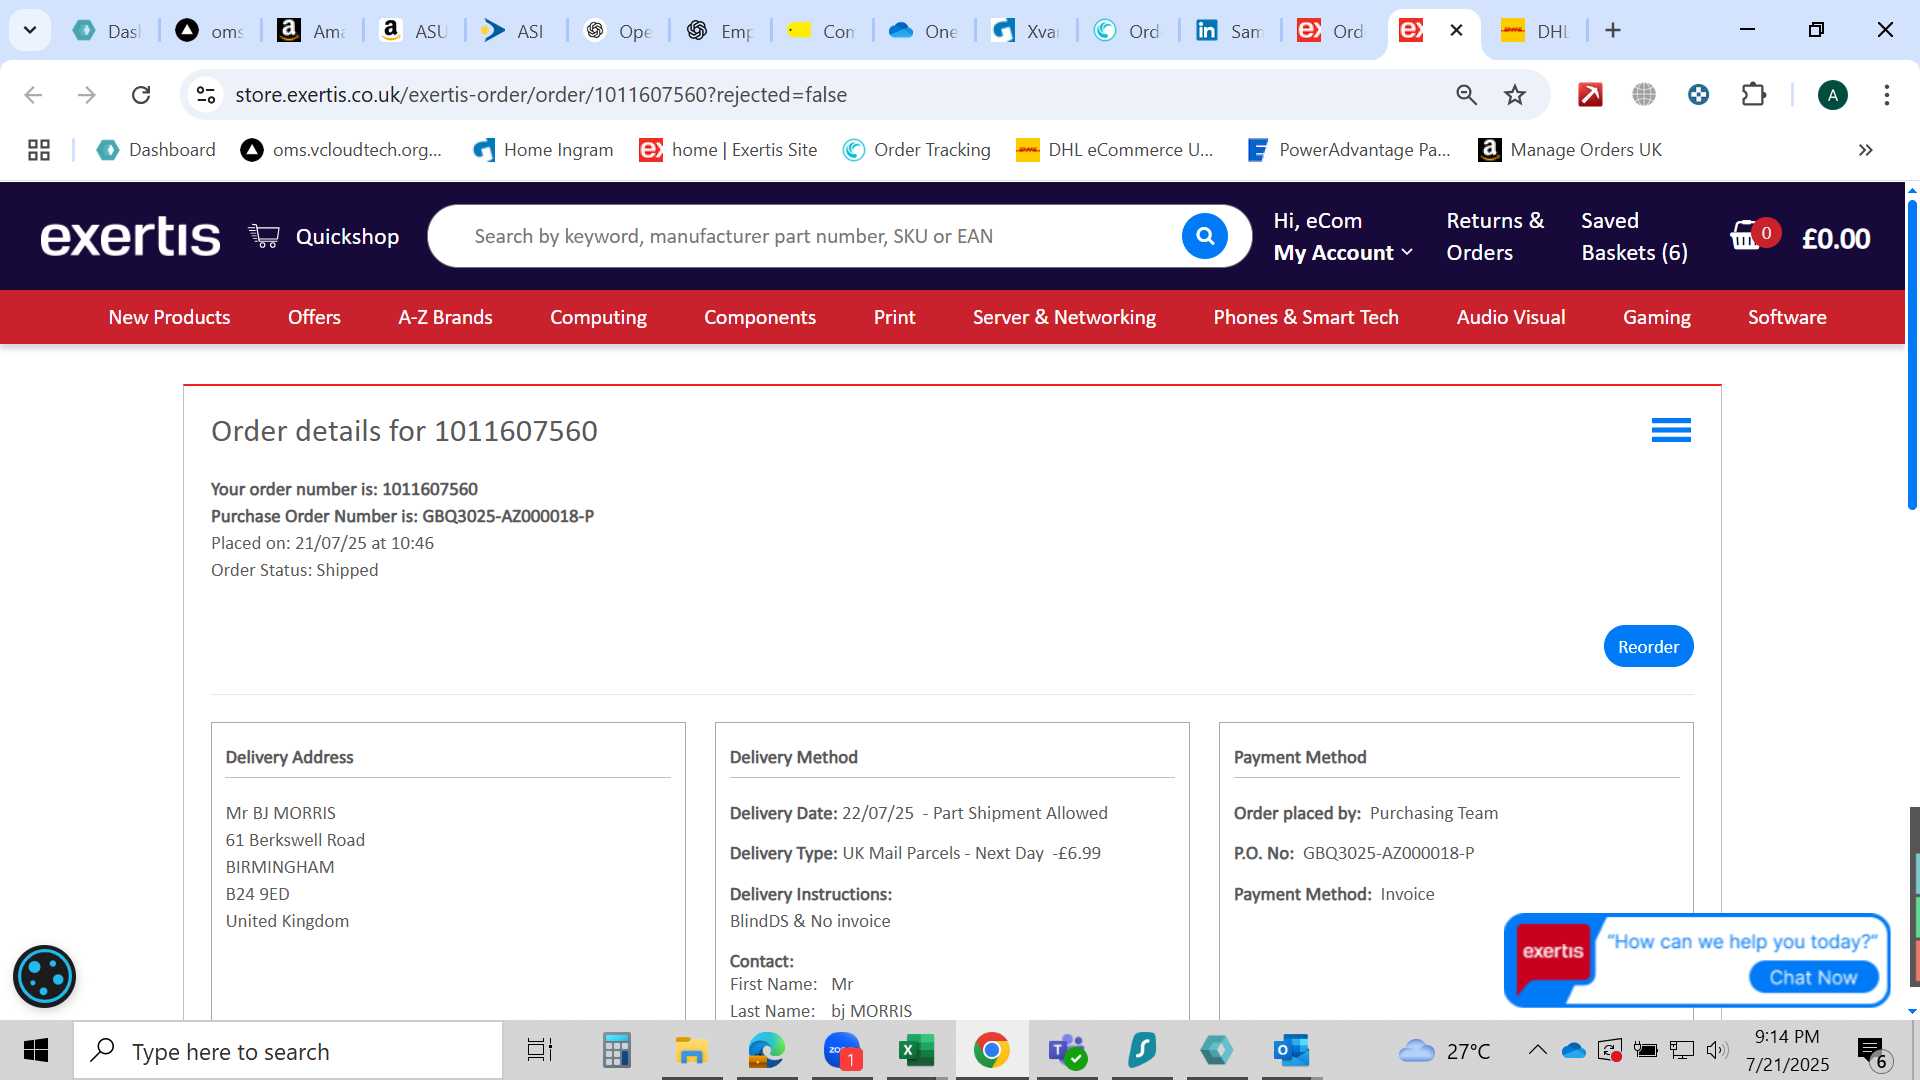Expand the My Account dropdown
1920x1080 pixels.
click(x=1343, y=253)
